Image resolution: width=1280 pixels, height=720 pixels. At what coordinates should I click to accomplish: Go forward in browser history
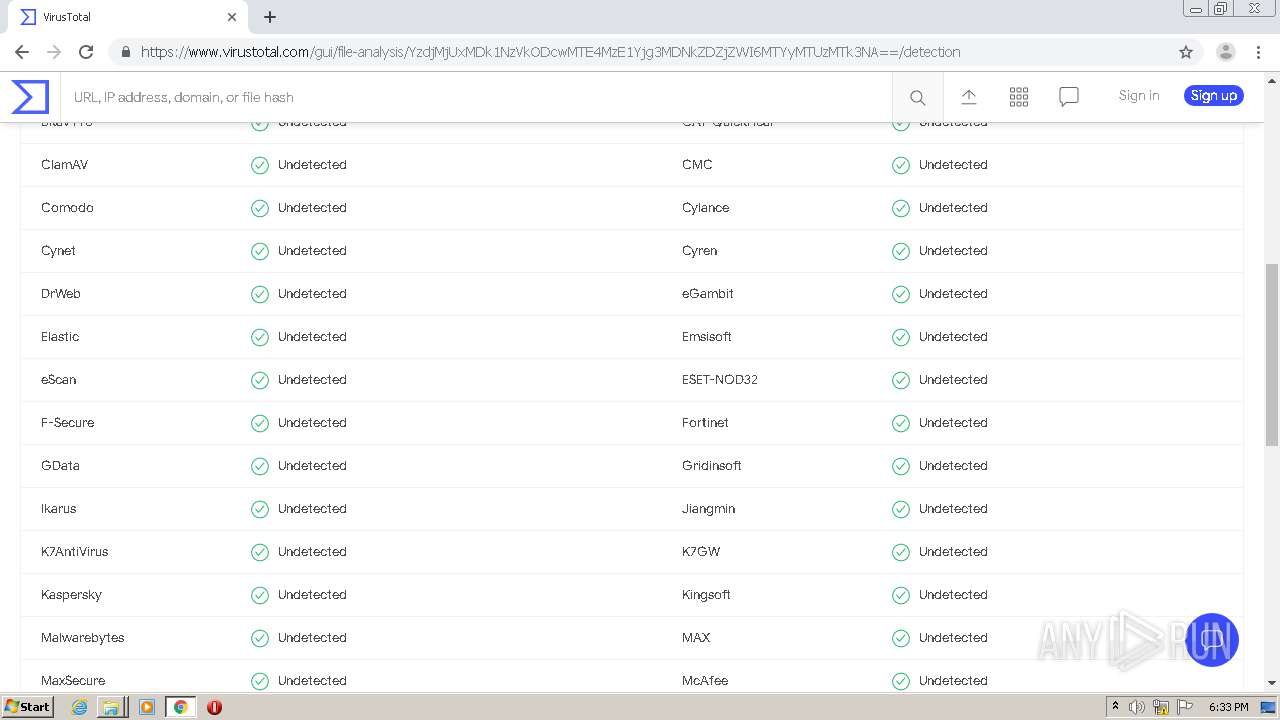54,52
